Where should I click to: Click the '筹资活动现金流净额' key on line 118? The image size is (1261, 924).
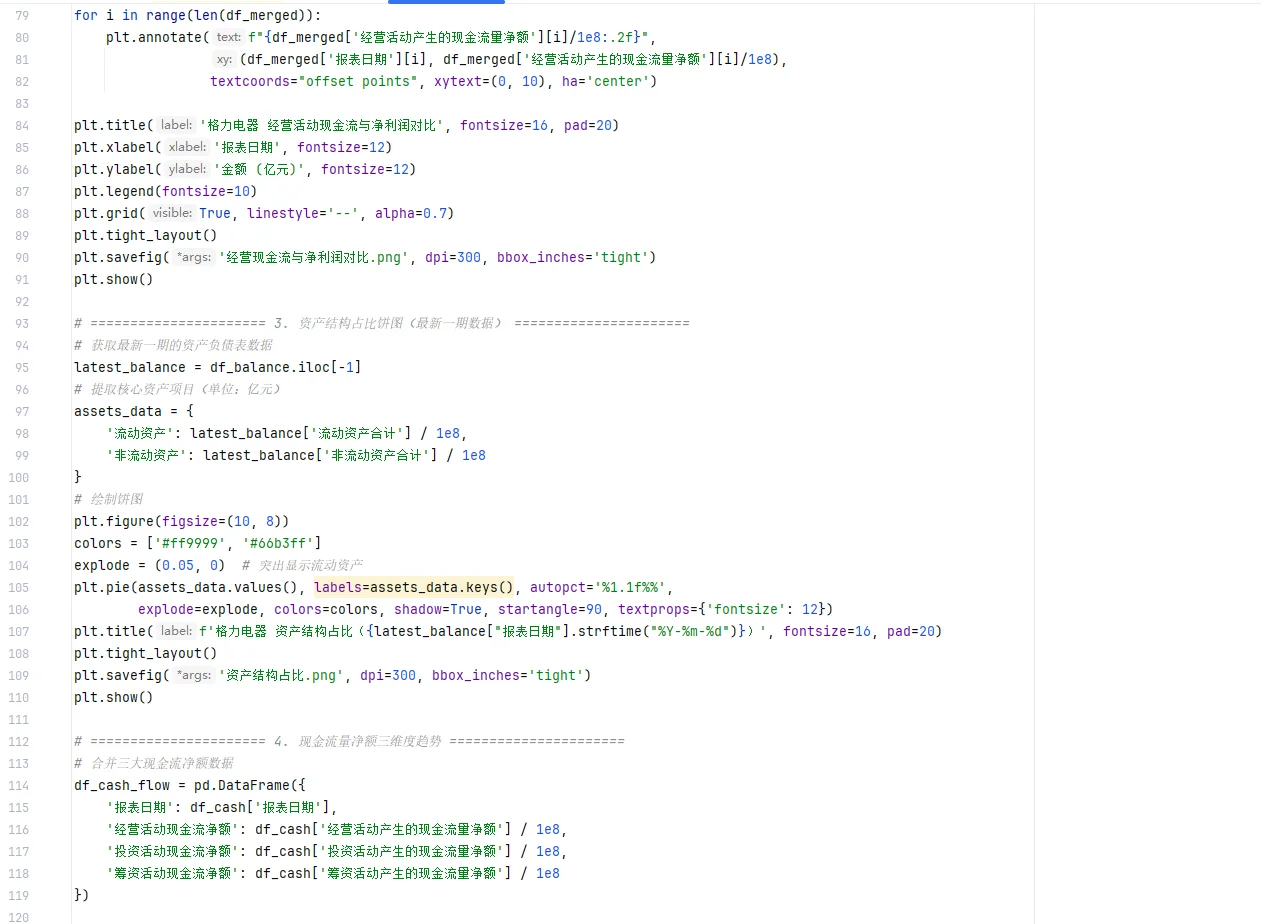point(172,874)
